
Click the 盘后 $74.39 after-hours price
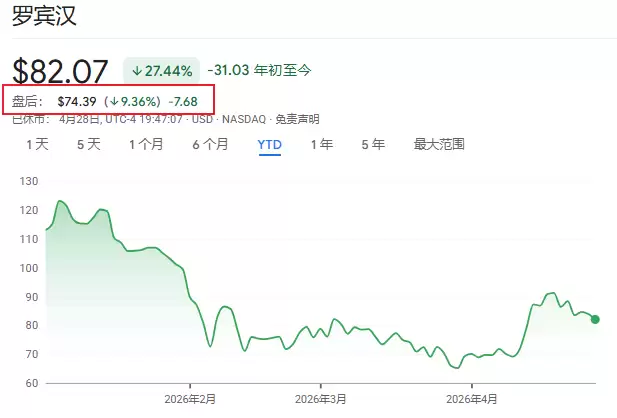76,101
